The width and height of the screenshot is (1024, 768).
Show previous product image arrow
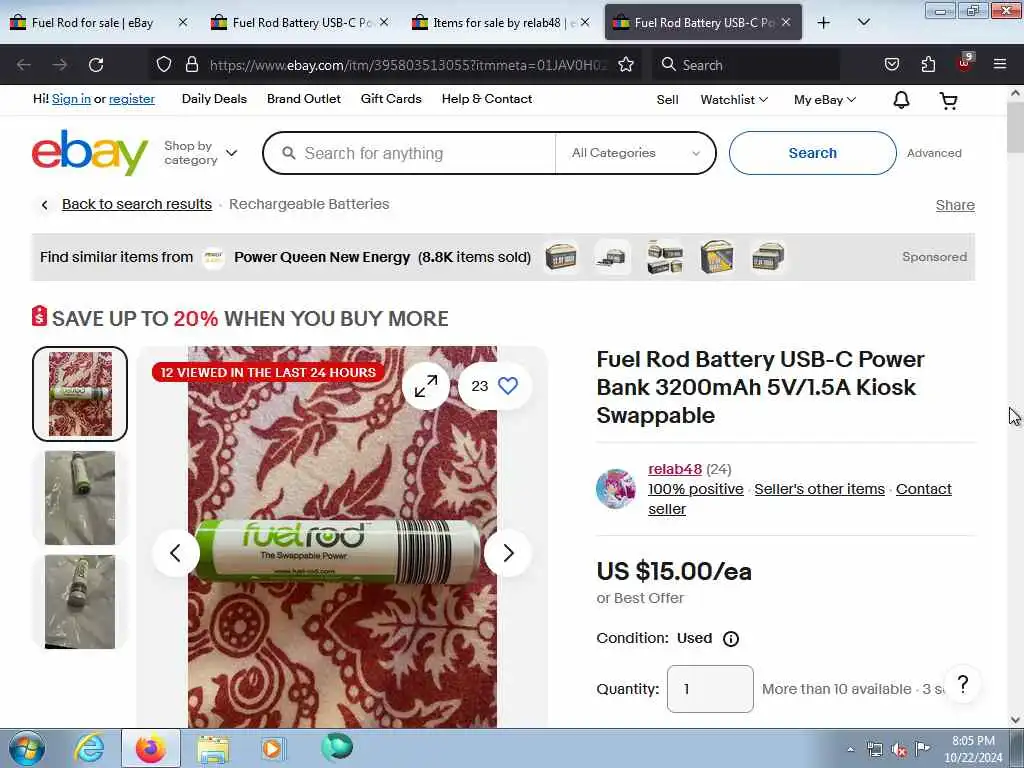[176, 553]
